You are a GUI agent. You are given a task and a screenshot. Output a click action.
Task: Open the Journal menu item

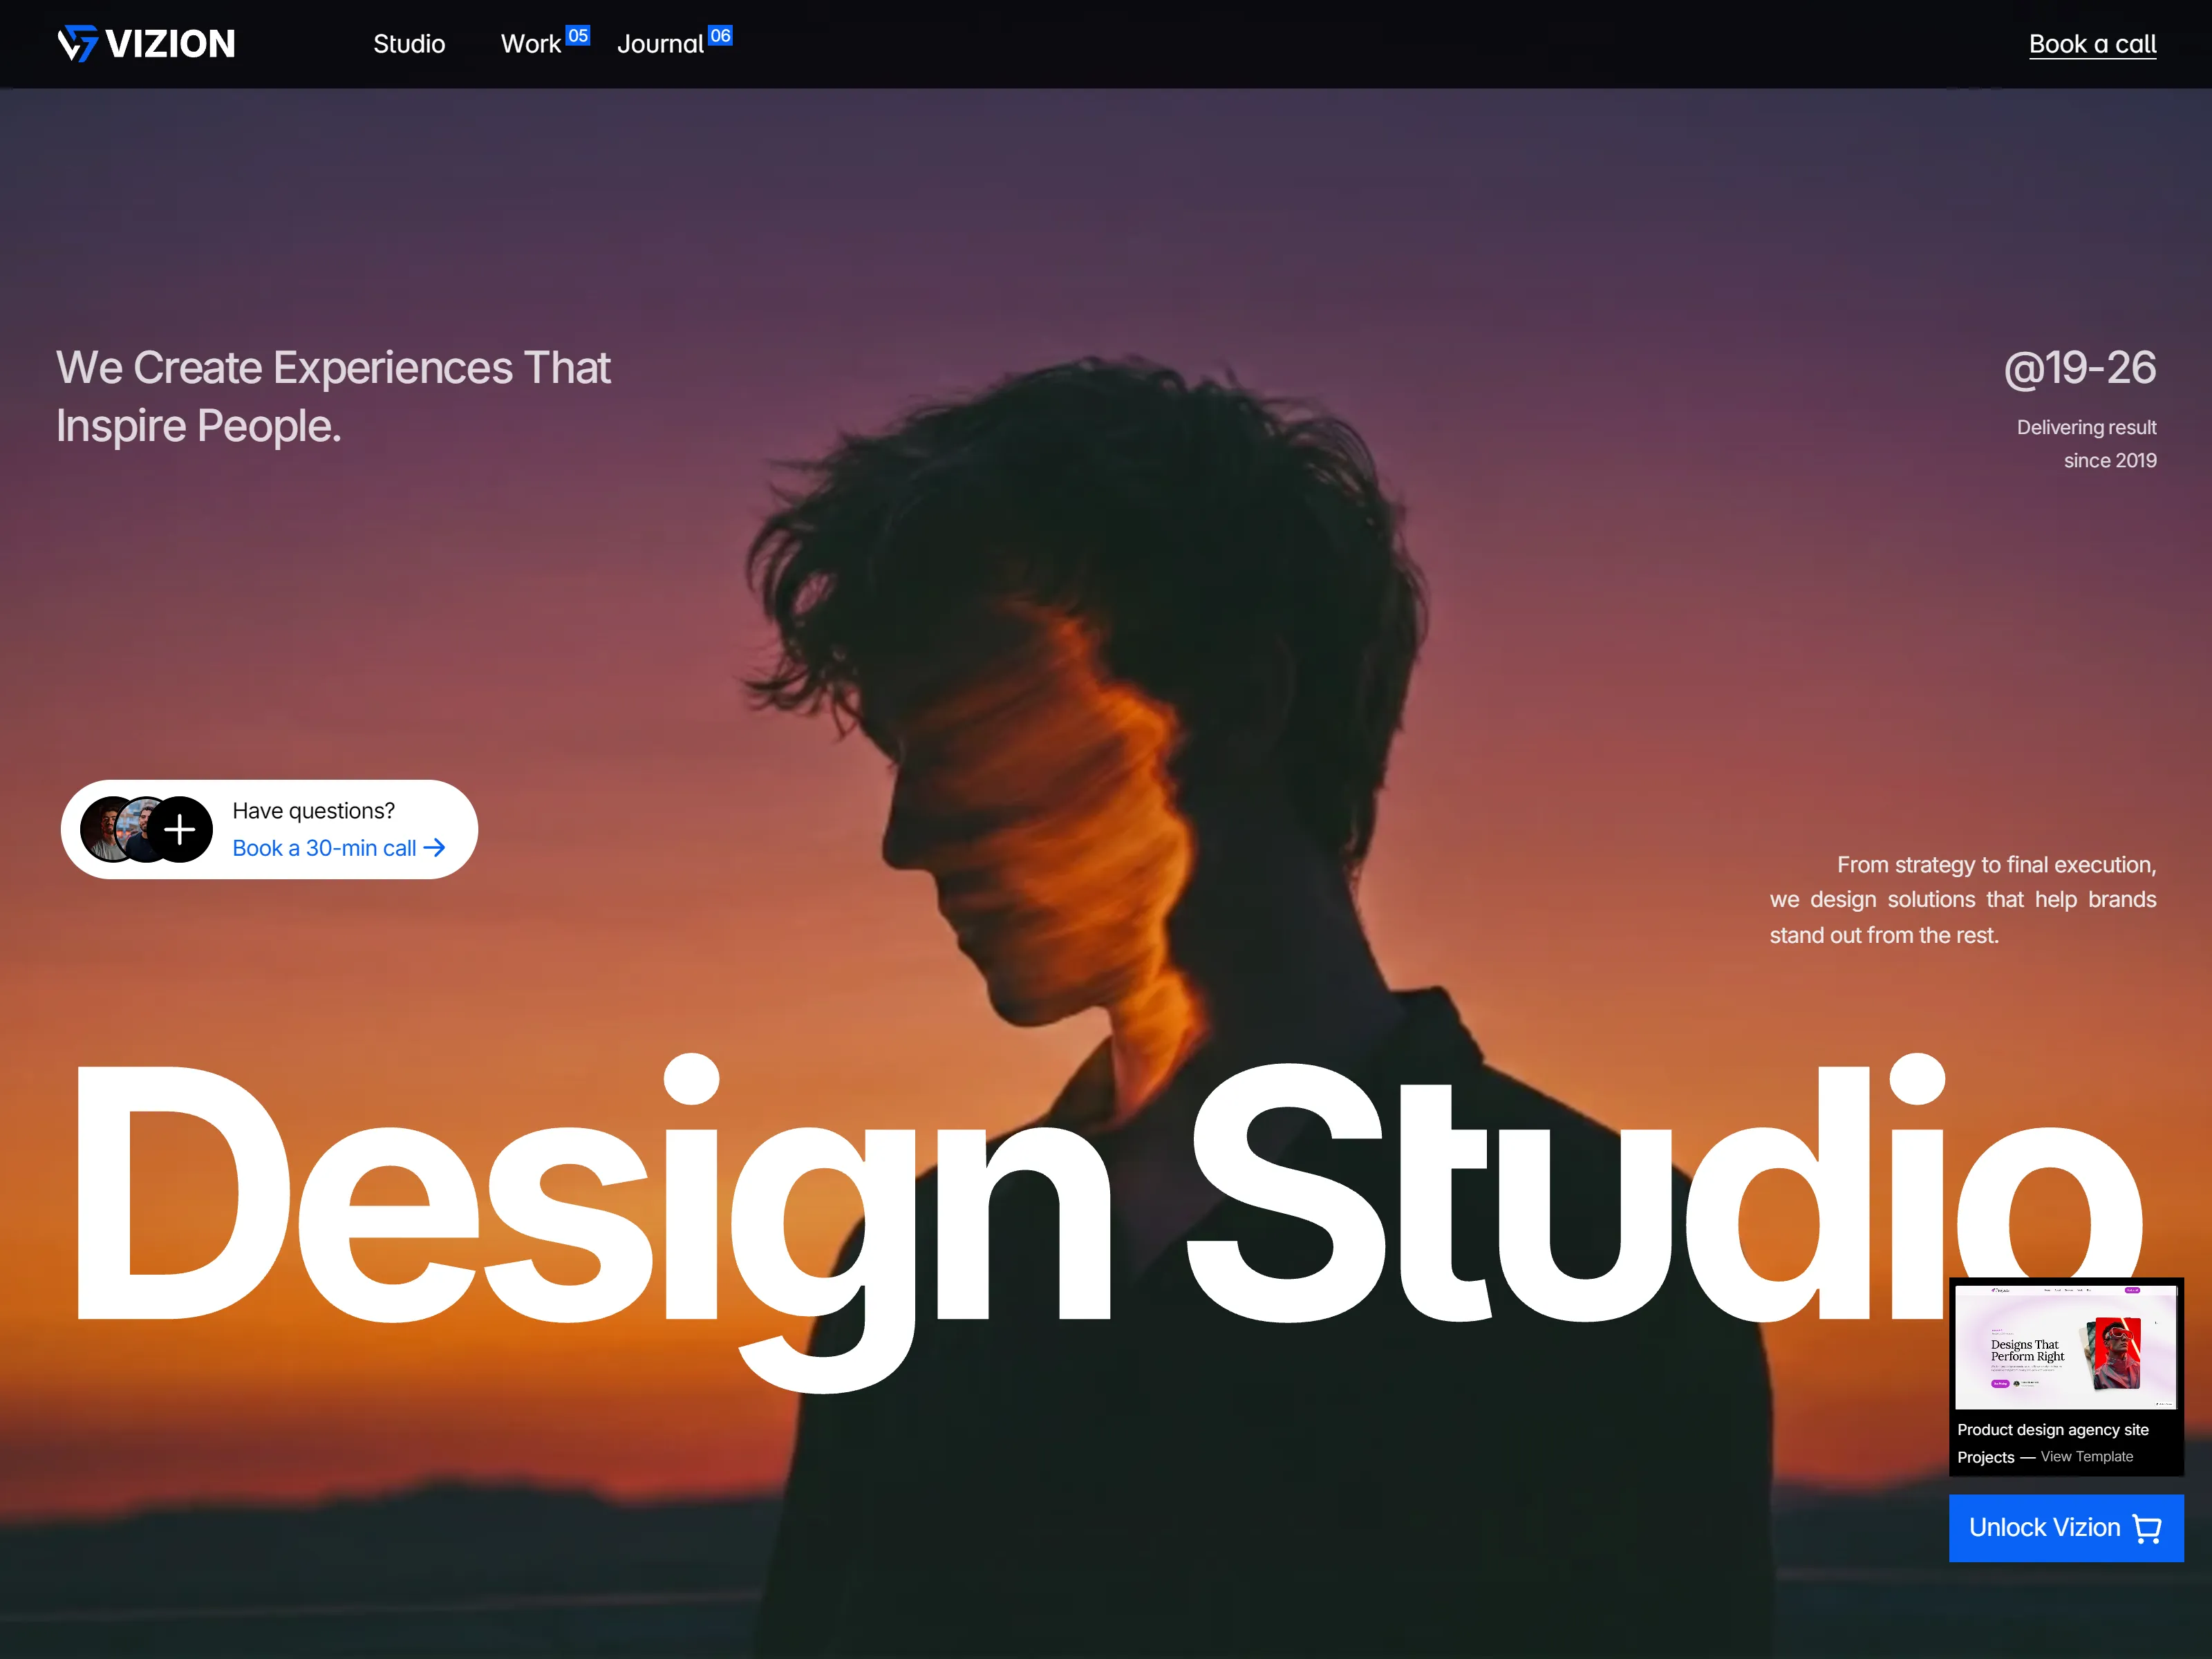660,44
